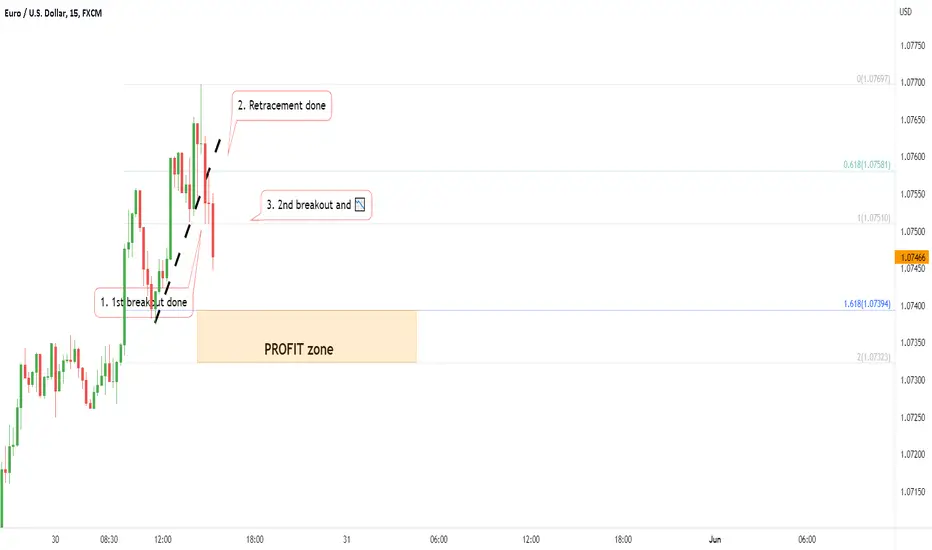
Task: Click the 'Jun' marker on the time axis
Action: pyautogui.click(x=714, y=539)
